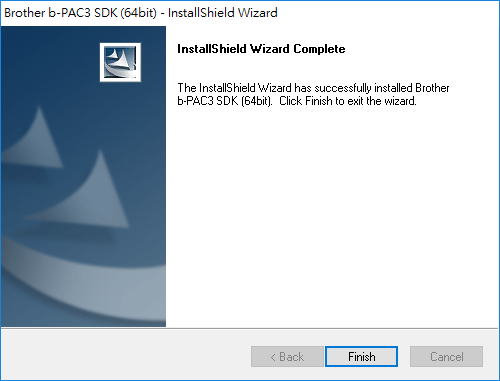Select the "InstallShield Wizard Complete" heading
This screenshot has width=500, height=381.
(x=261, y=49)
